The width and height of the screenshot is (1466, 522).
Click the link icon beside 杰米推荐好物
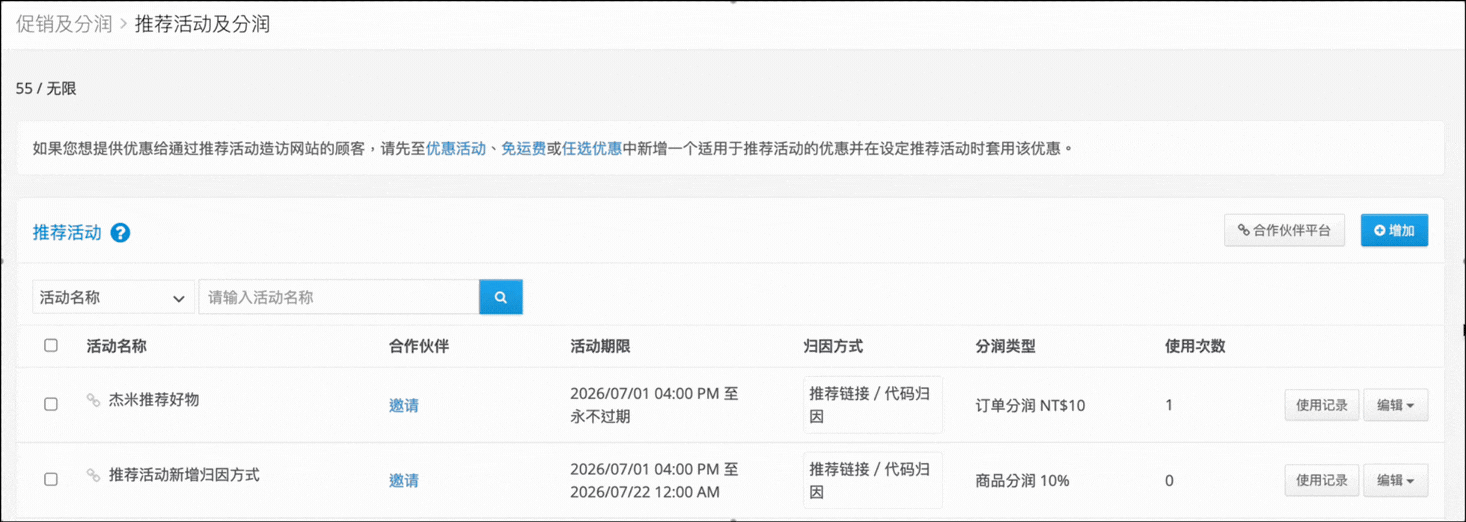[93, 400]
